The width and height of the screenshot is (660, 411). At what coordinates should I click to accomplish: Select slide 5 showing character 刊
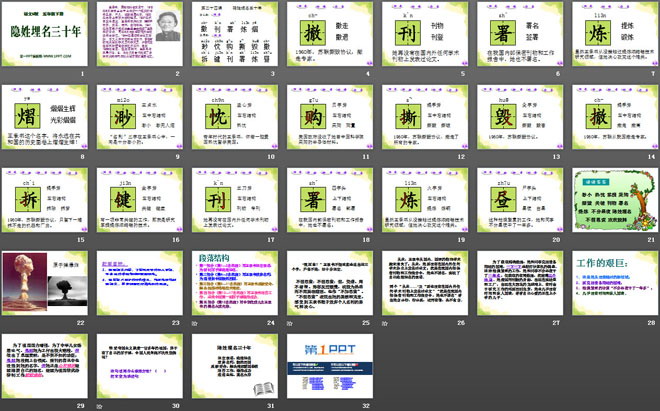click(x=425, y=34)
